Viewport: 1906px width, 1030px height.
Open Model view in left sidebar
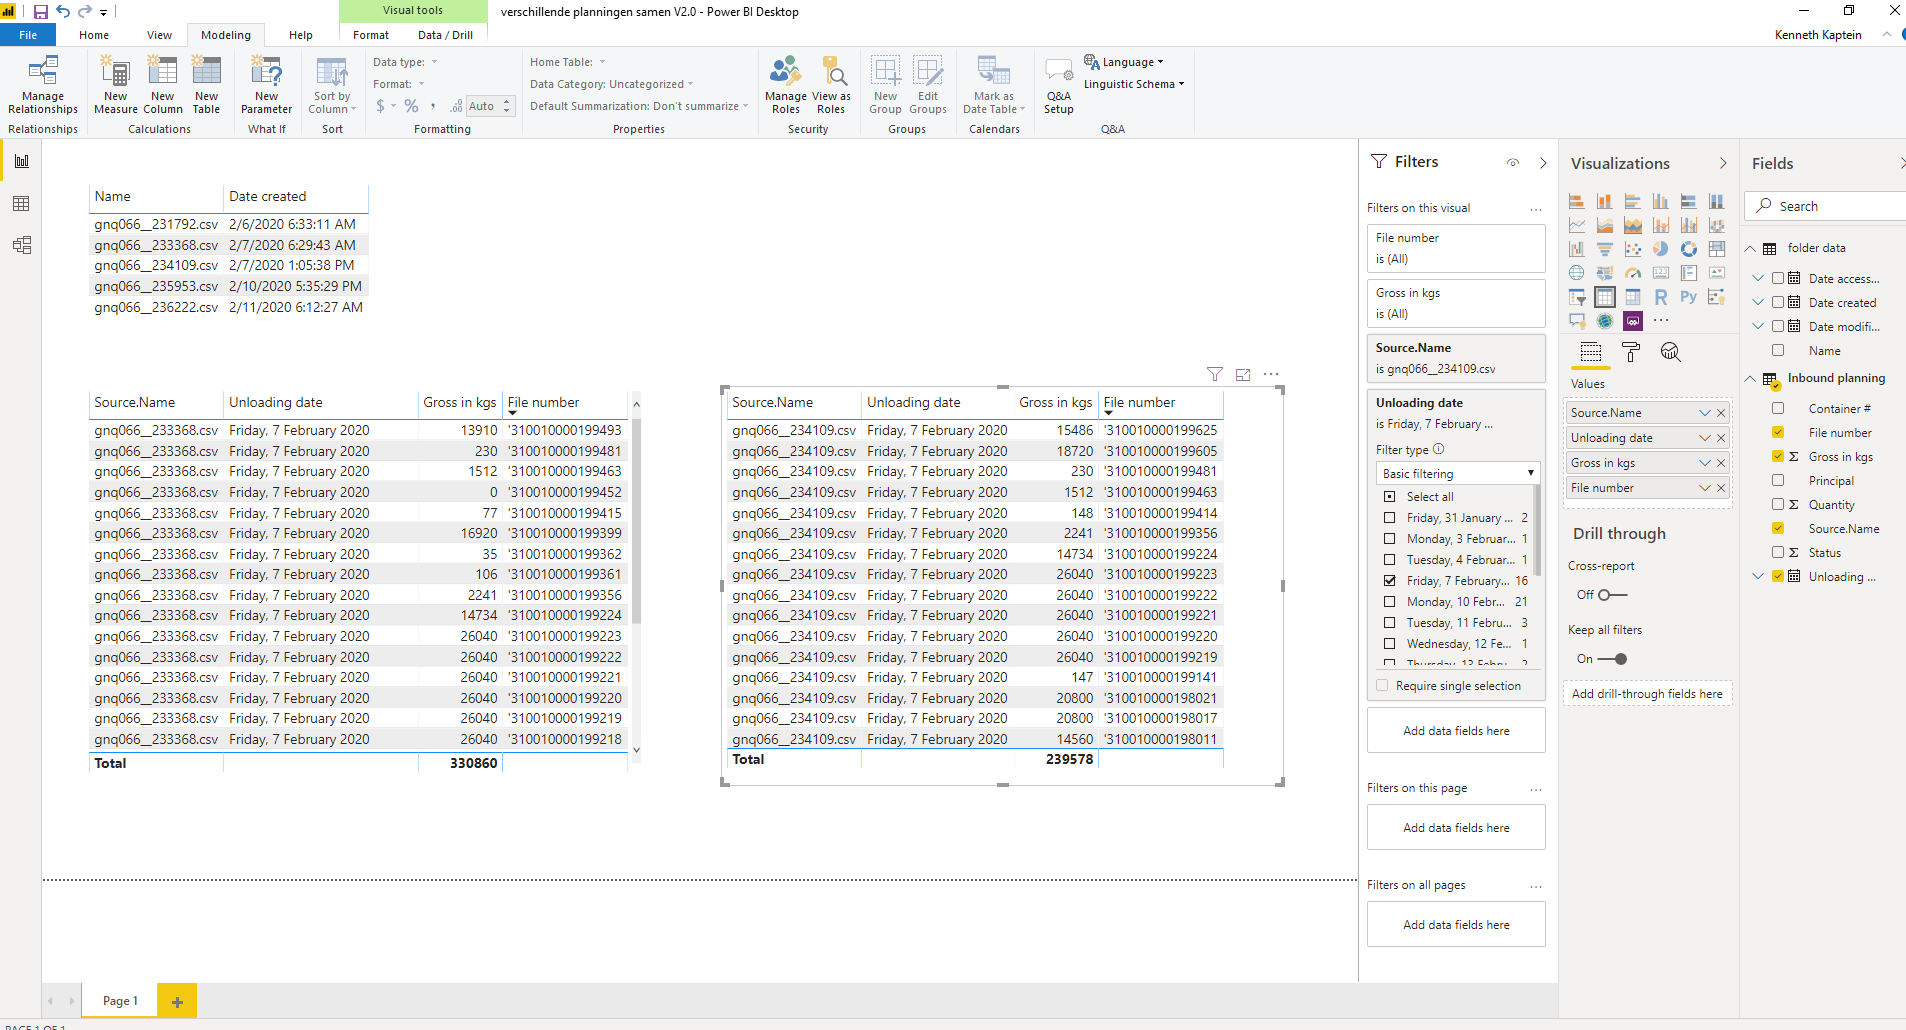pyautogui.click(x=21, y=245)
